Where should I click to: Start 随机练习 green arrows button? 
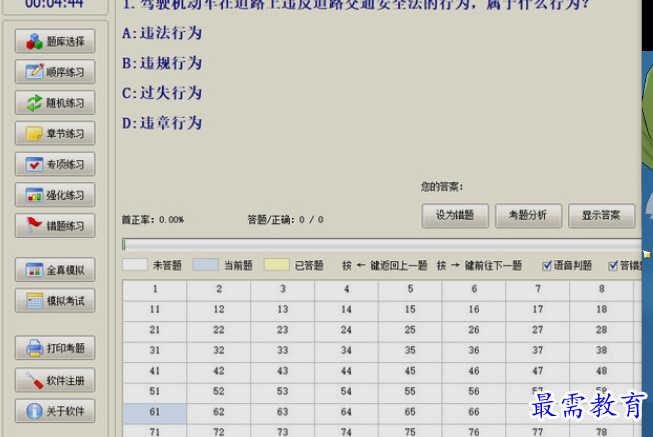(x=55, y=102)
